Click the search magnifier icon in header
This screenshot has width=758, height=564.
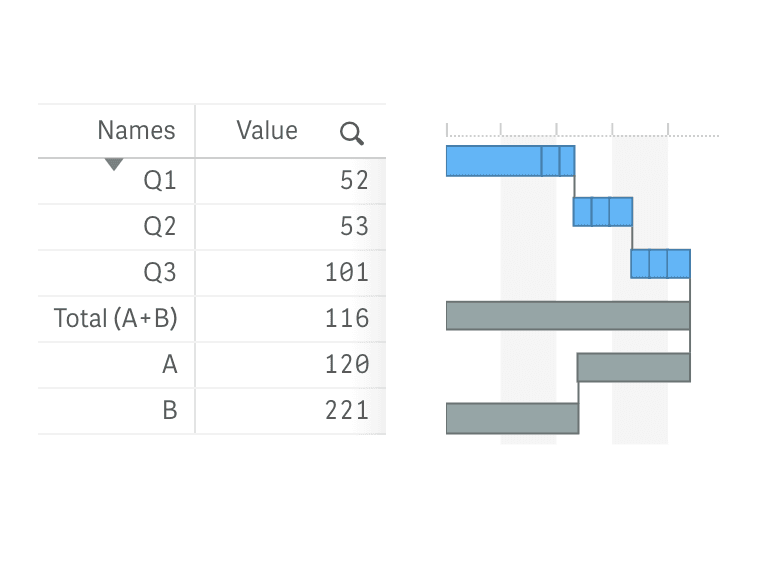352,133
